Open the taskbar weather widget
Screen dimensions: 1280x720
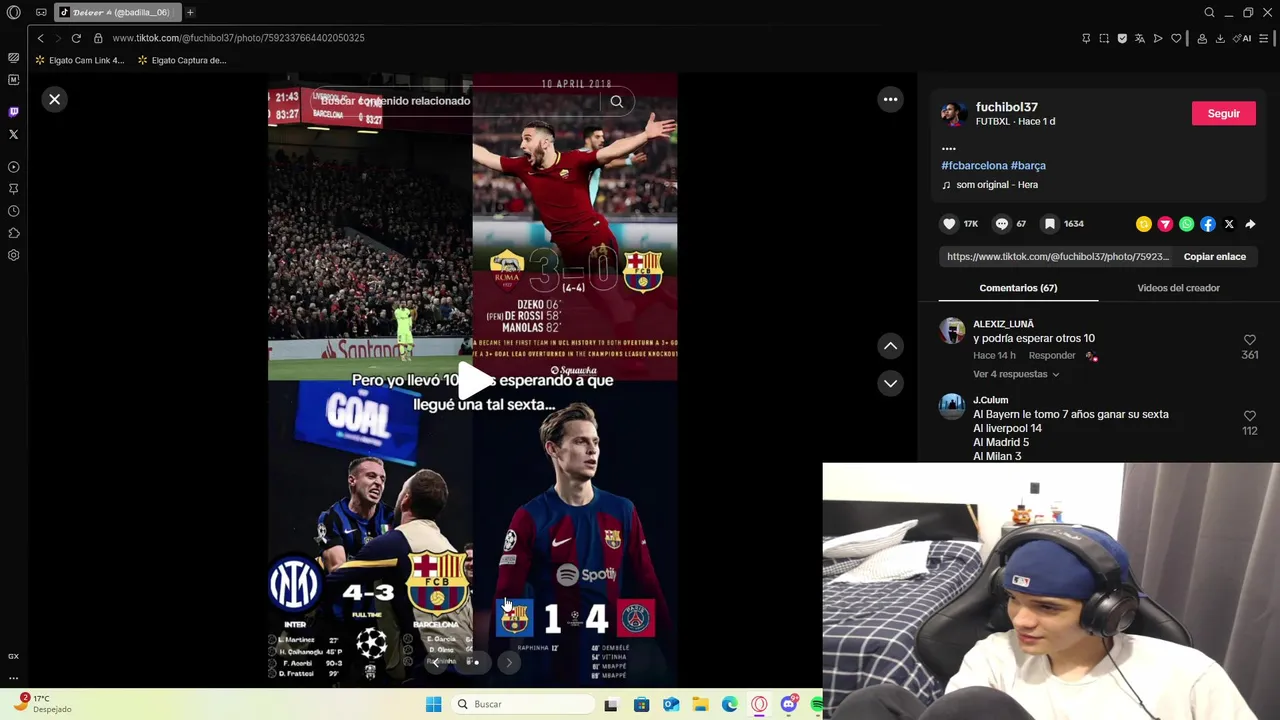click(45, 704)
